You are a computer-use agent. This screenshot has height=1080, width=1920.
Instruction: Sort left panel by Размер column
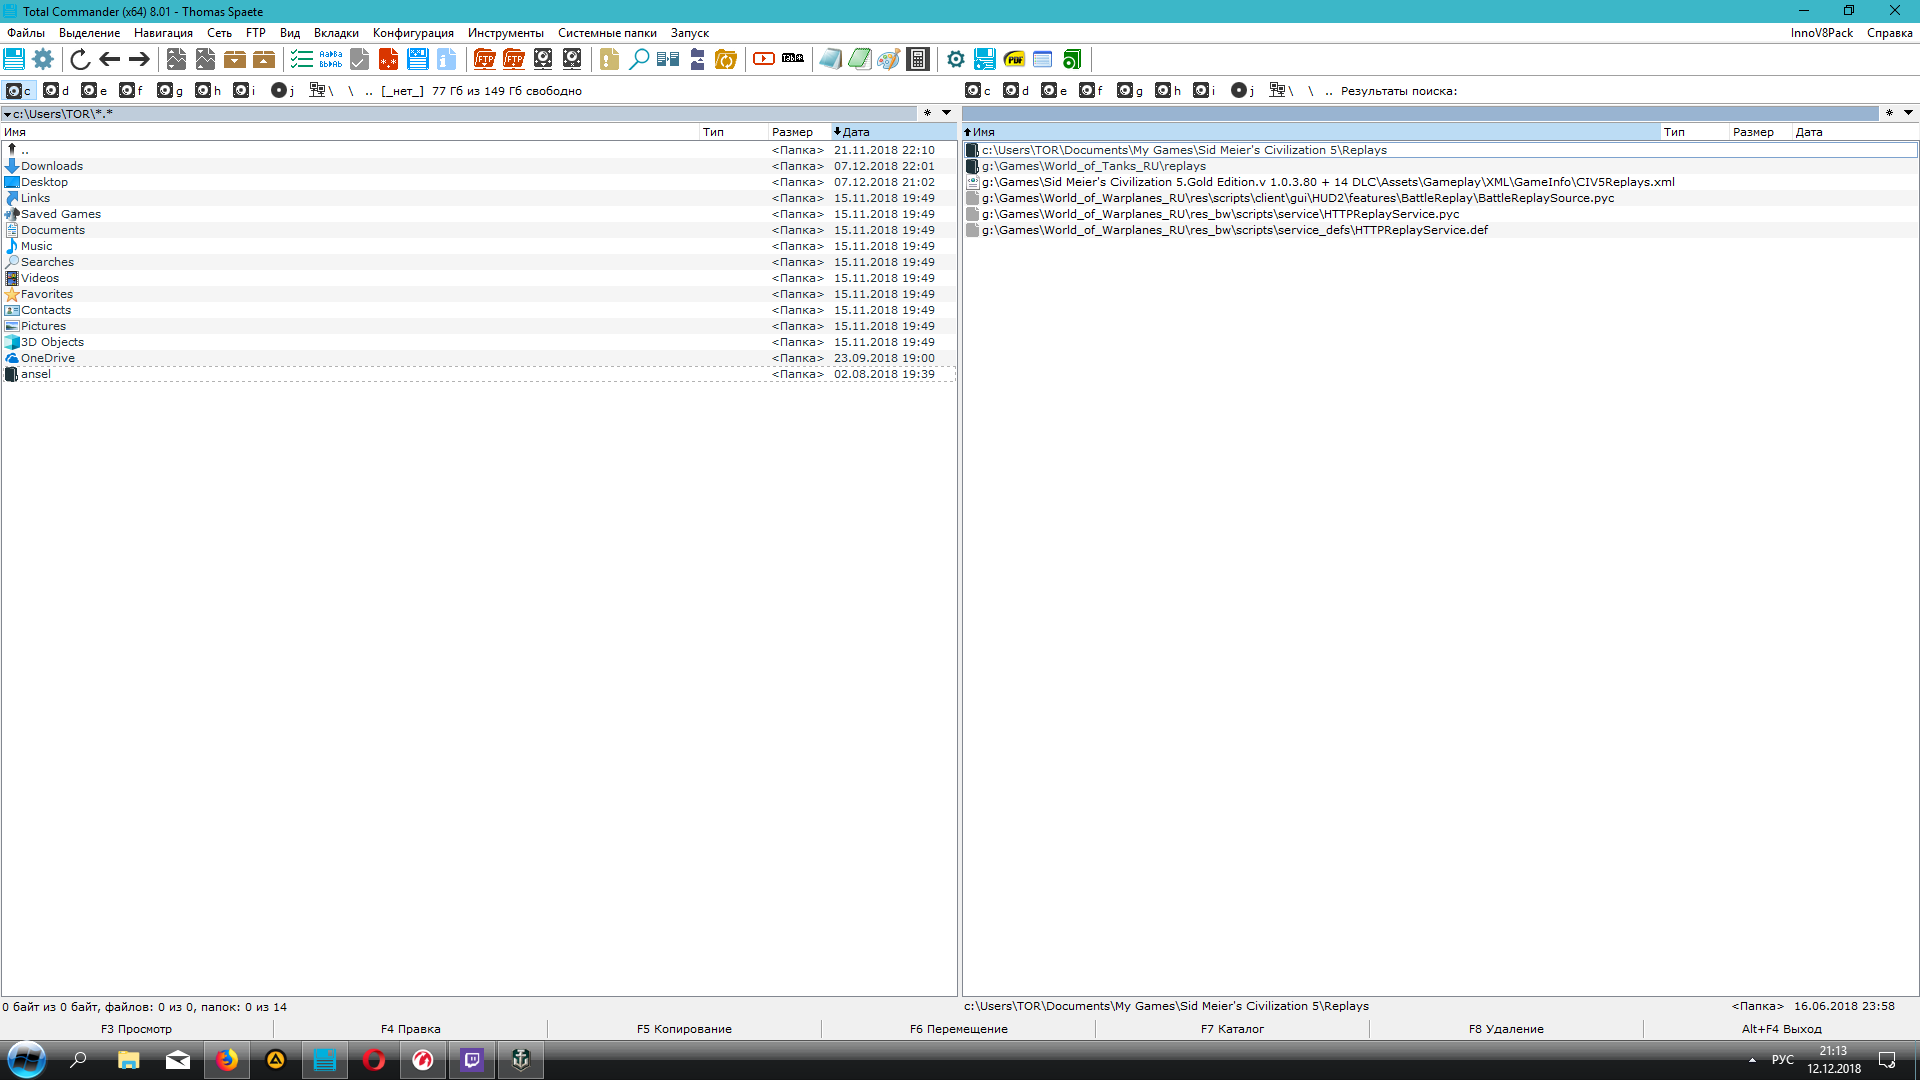798,132
